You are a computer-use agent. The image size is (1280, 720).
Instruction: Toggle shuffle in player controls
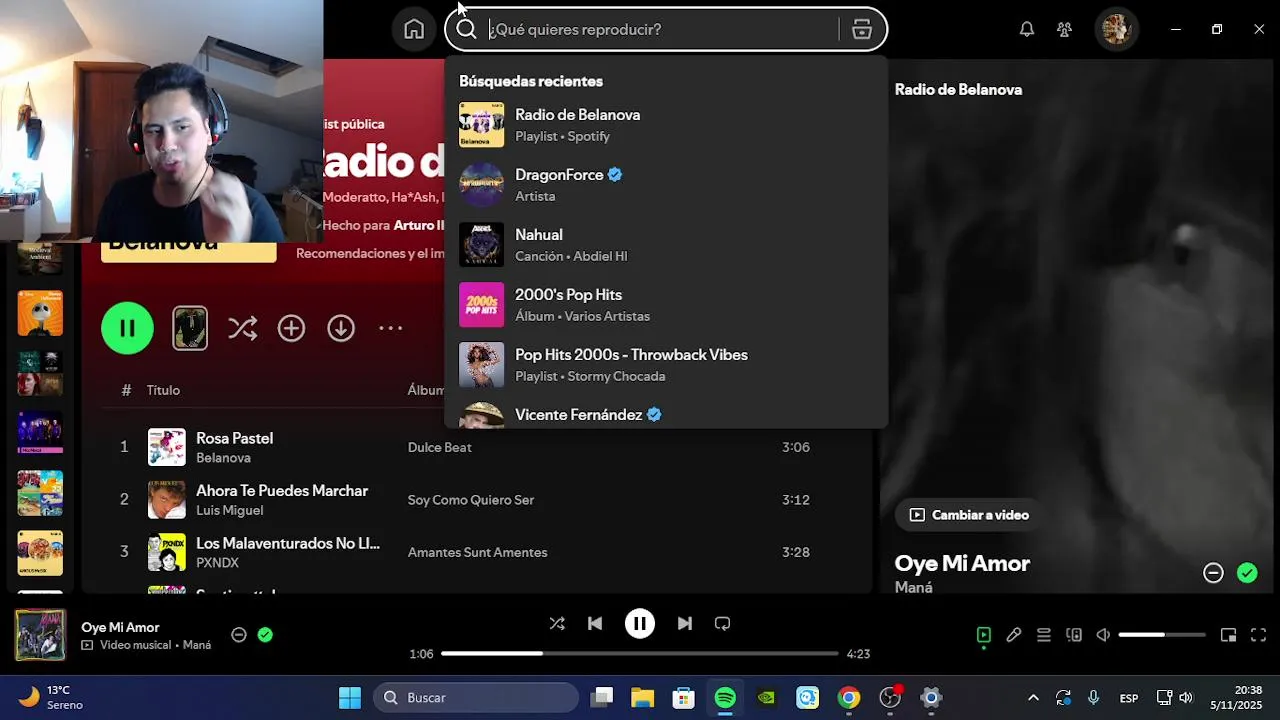557,623
